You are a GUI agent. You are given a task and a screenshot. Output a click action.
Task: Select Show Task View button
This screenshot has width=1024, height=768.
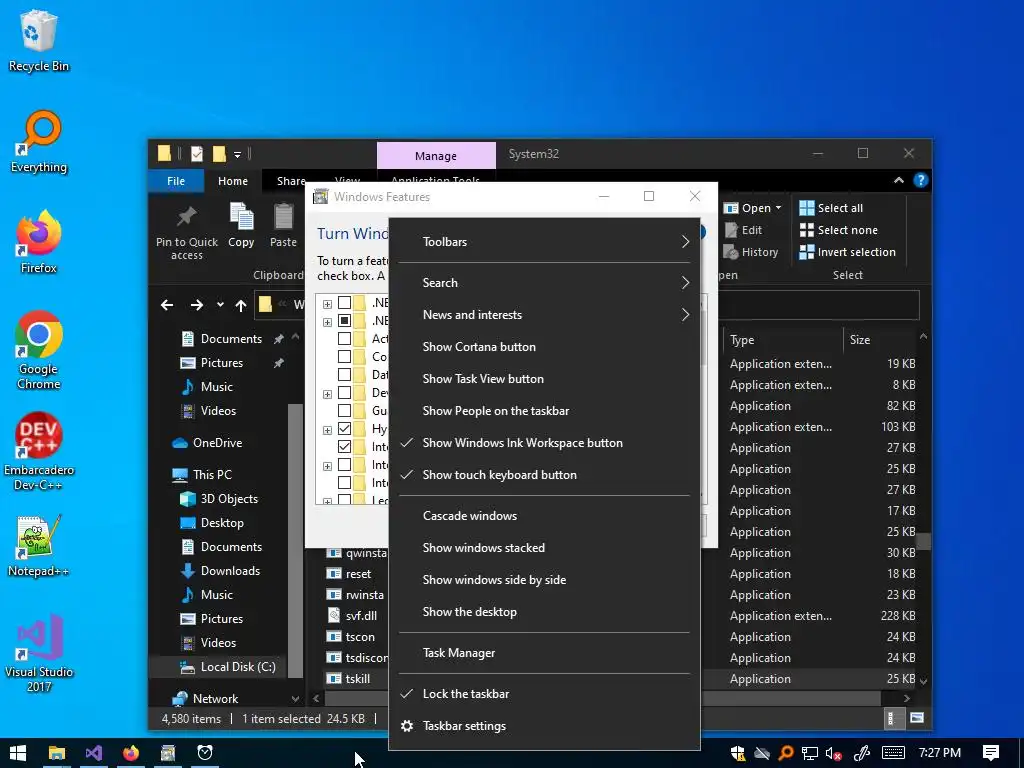(544, 379)
